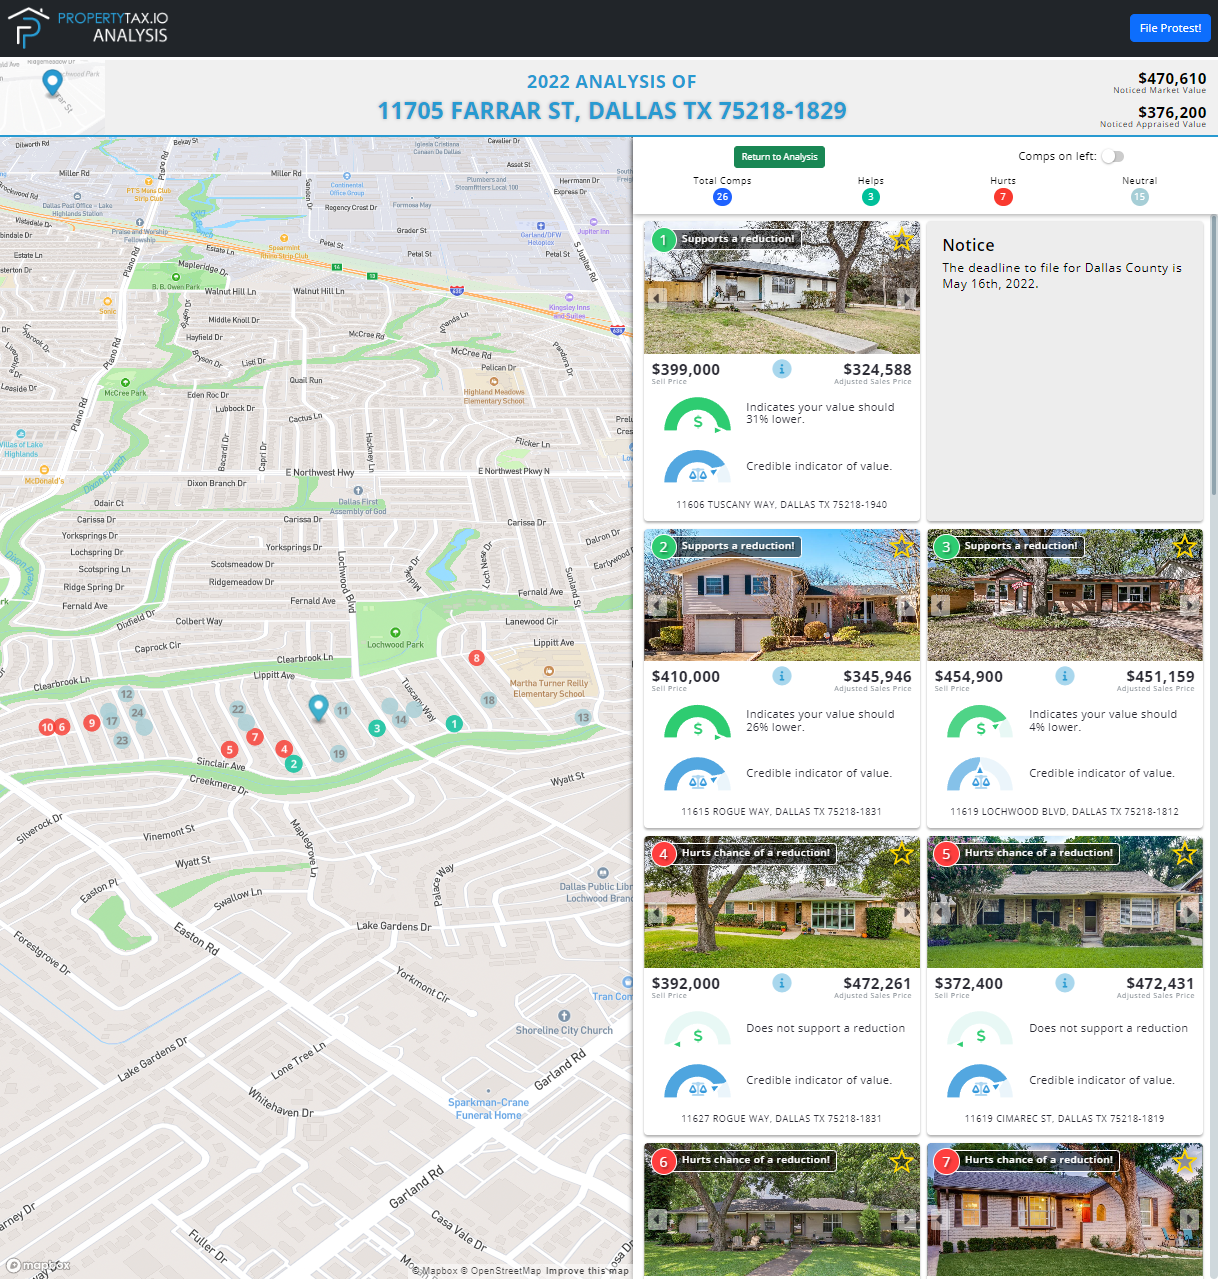
Task: Click Return to Analysis button
Action: 779,157
